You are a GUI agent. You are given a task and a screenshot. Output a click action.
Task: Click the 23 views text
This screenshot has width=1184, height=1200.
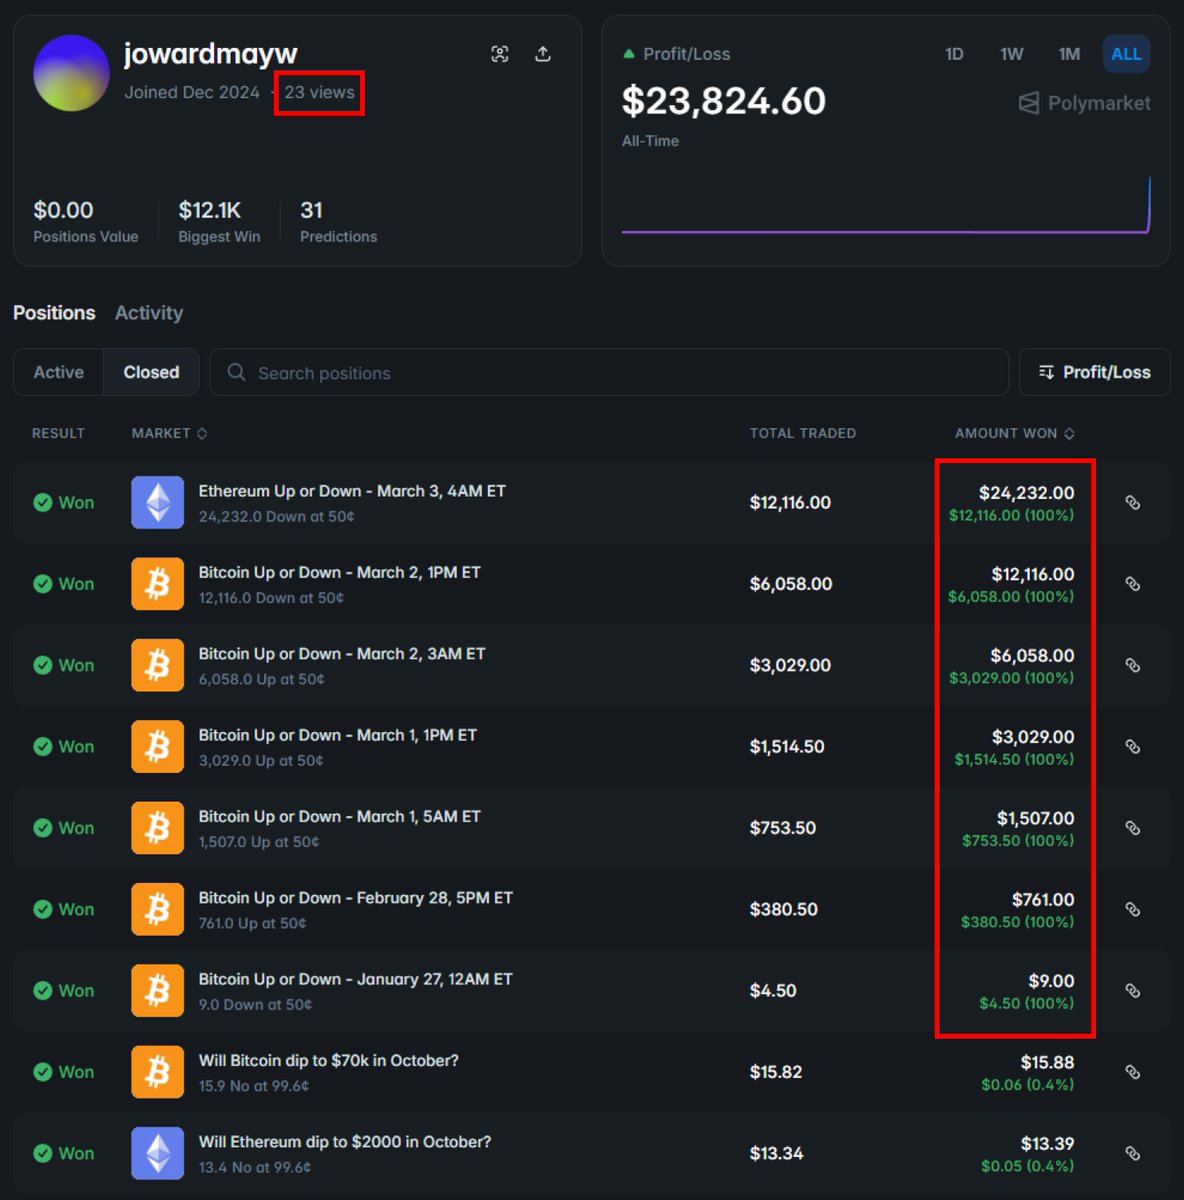click(319, 92)
